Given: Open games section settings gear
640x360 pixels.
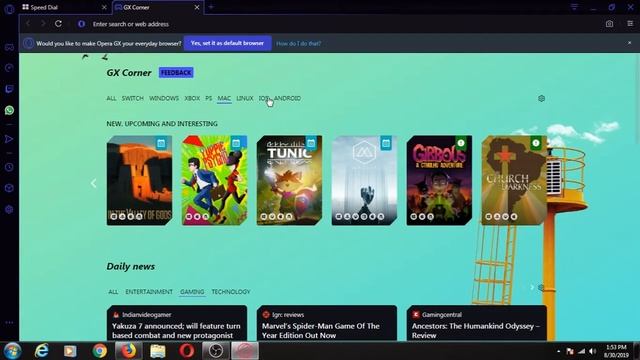Looking at the screenshot, I should click(x=542, y=98).
